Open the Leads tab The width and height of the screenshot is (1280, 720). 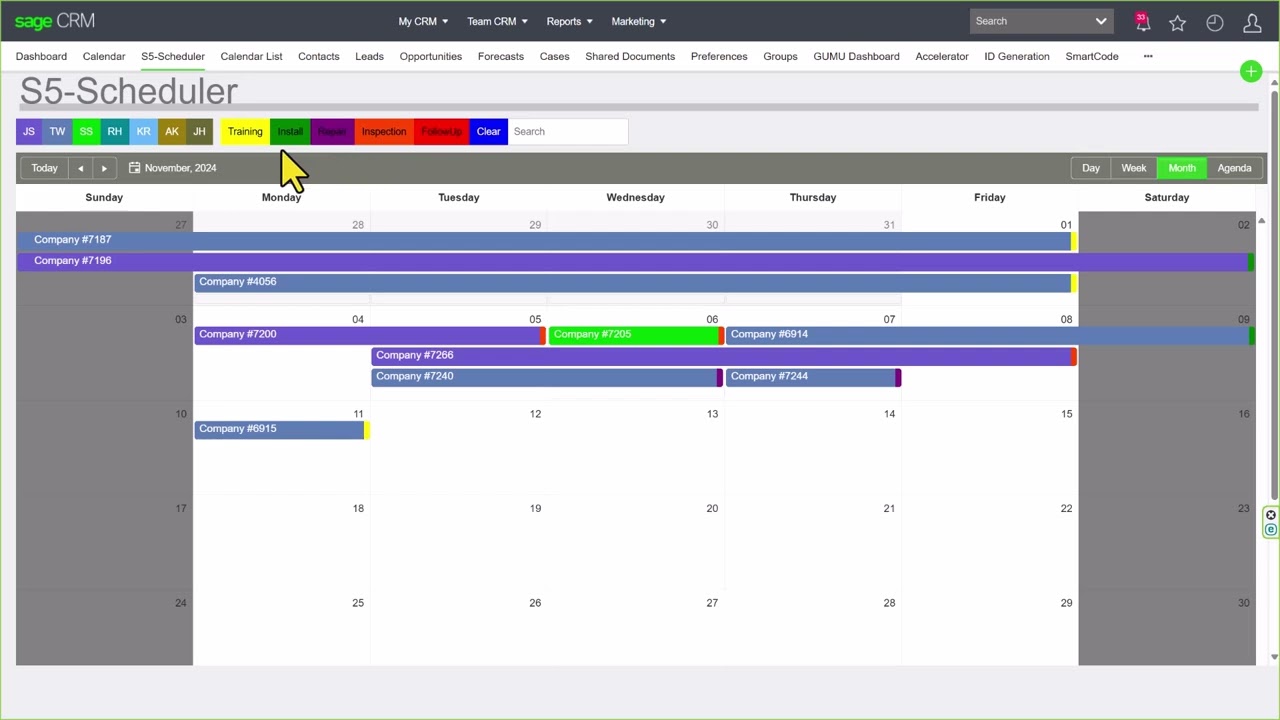(x=369, y=56)
